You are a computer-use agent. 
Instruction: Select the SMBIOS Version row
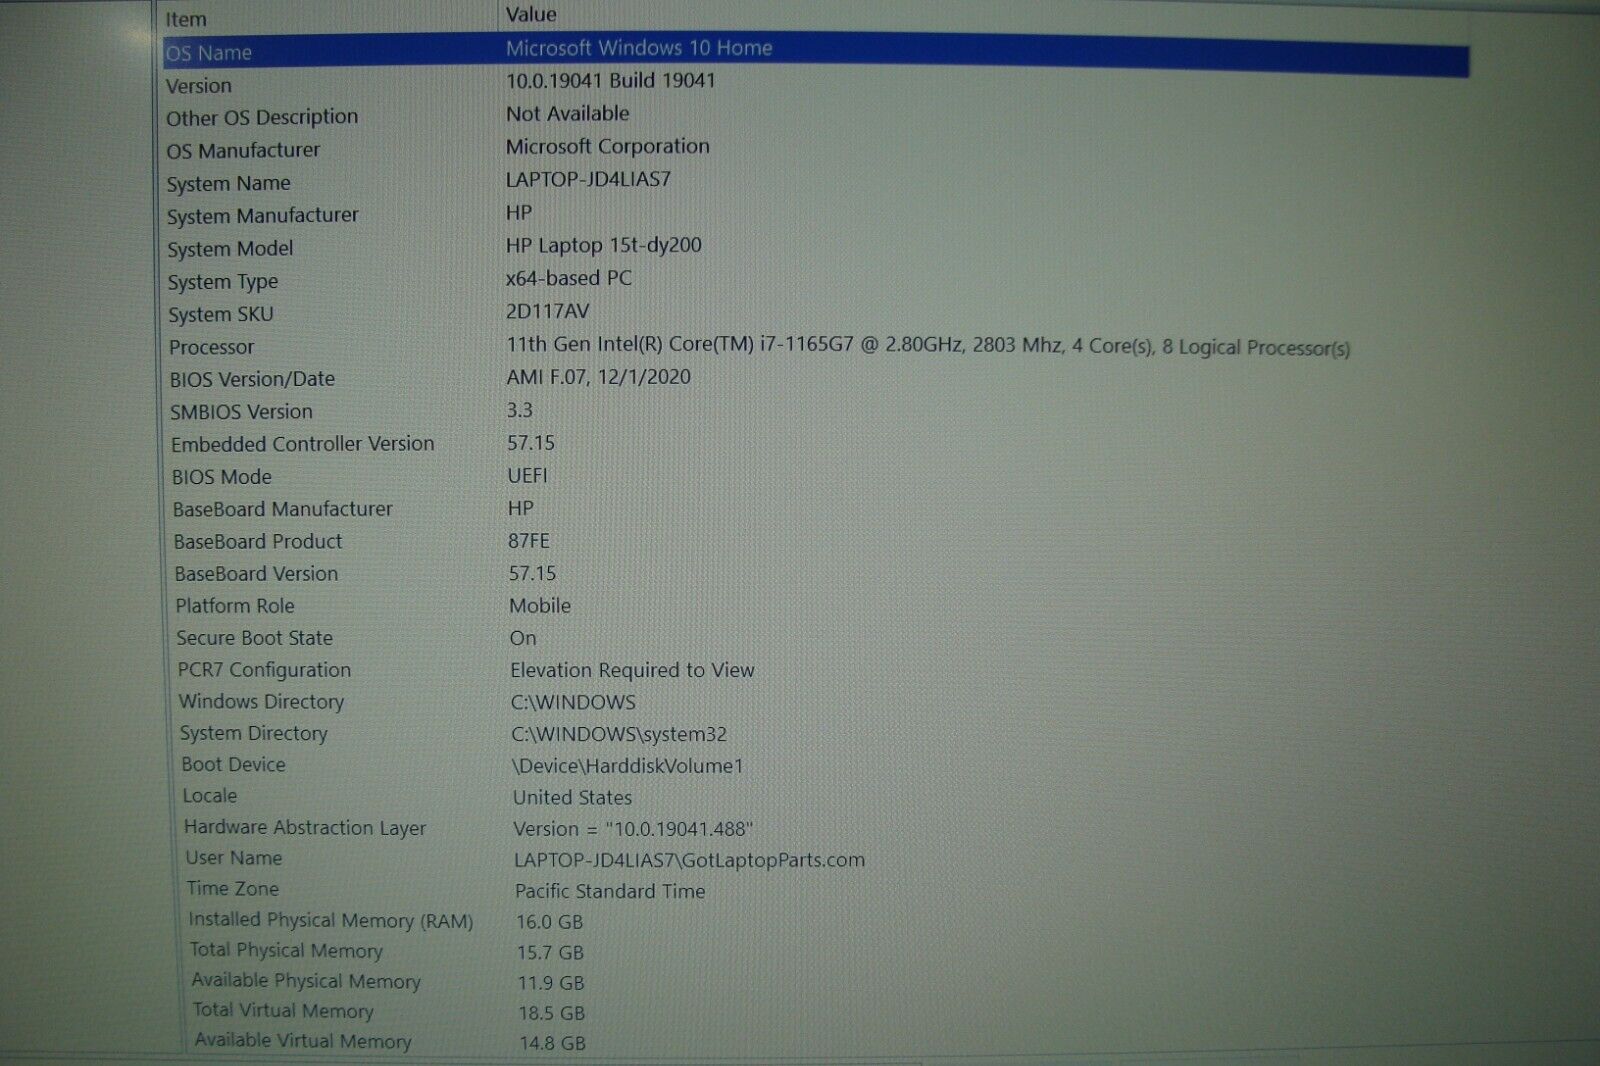(x=241, y=412)
